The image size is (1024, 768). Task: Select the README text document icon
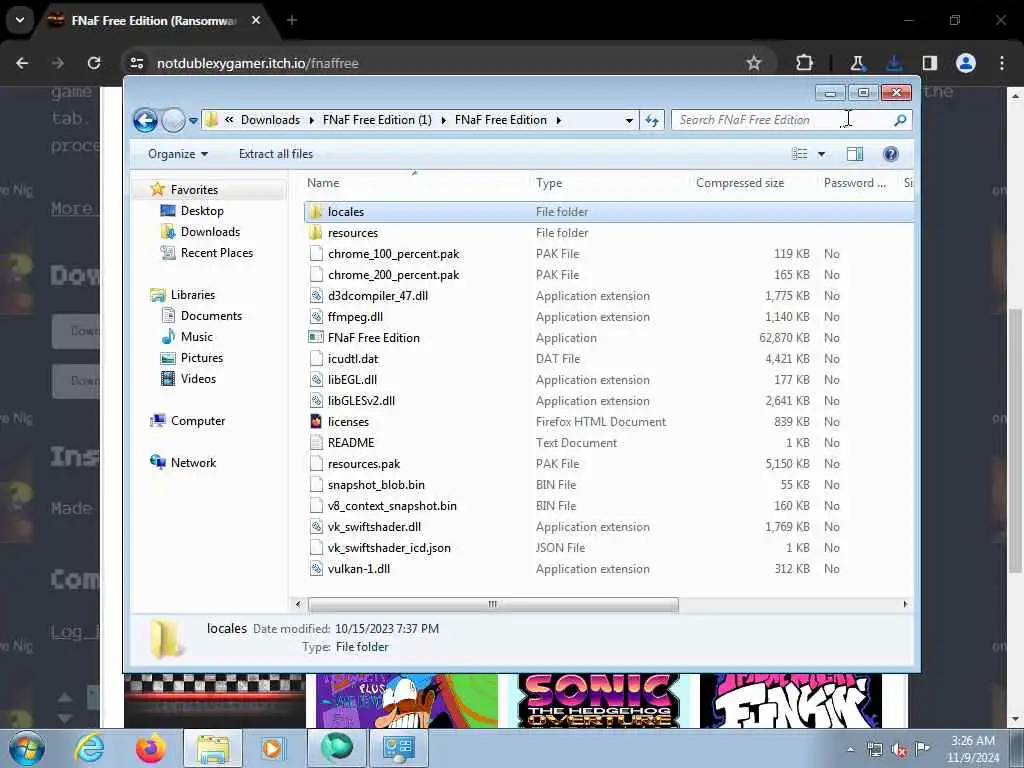[x=316, y=443]
